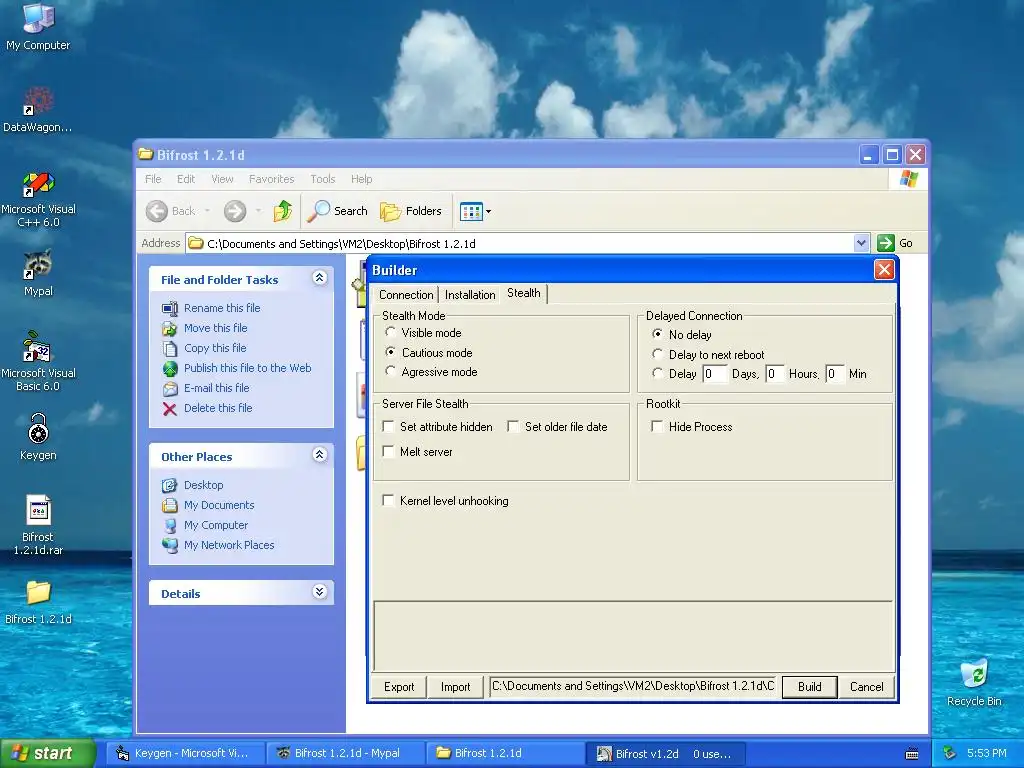
Task: Open Search in the Explorer toolbar
Action: 338,211
